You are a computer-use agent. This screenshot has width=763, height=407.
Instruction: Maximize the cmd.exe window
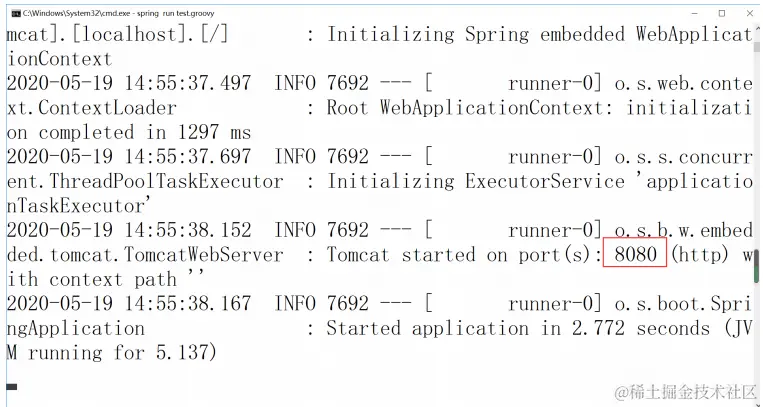(721, 13)
